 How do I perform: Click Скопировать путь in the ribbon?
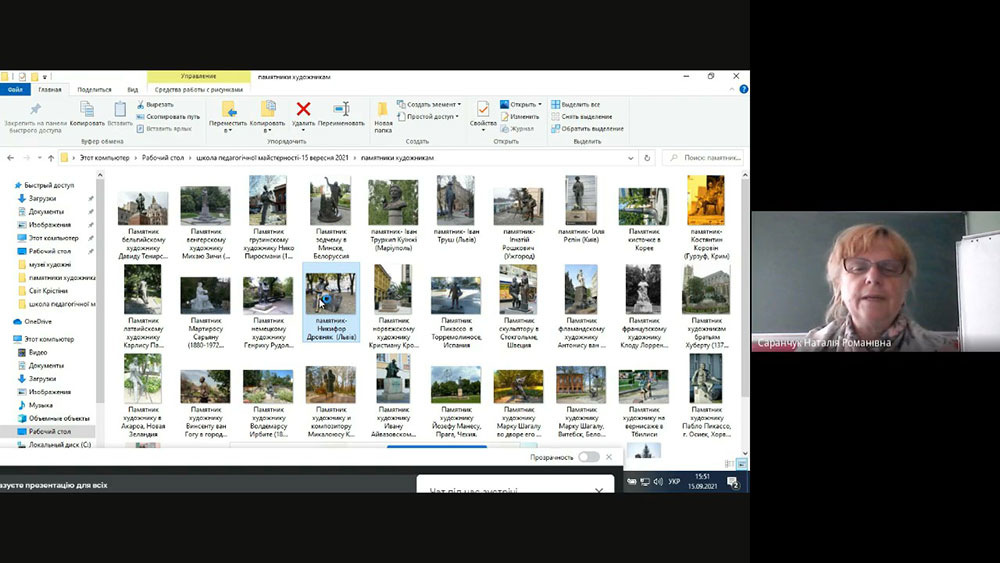pyautogui.click(x=168, y=117)
